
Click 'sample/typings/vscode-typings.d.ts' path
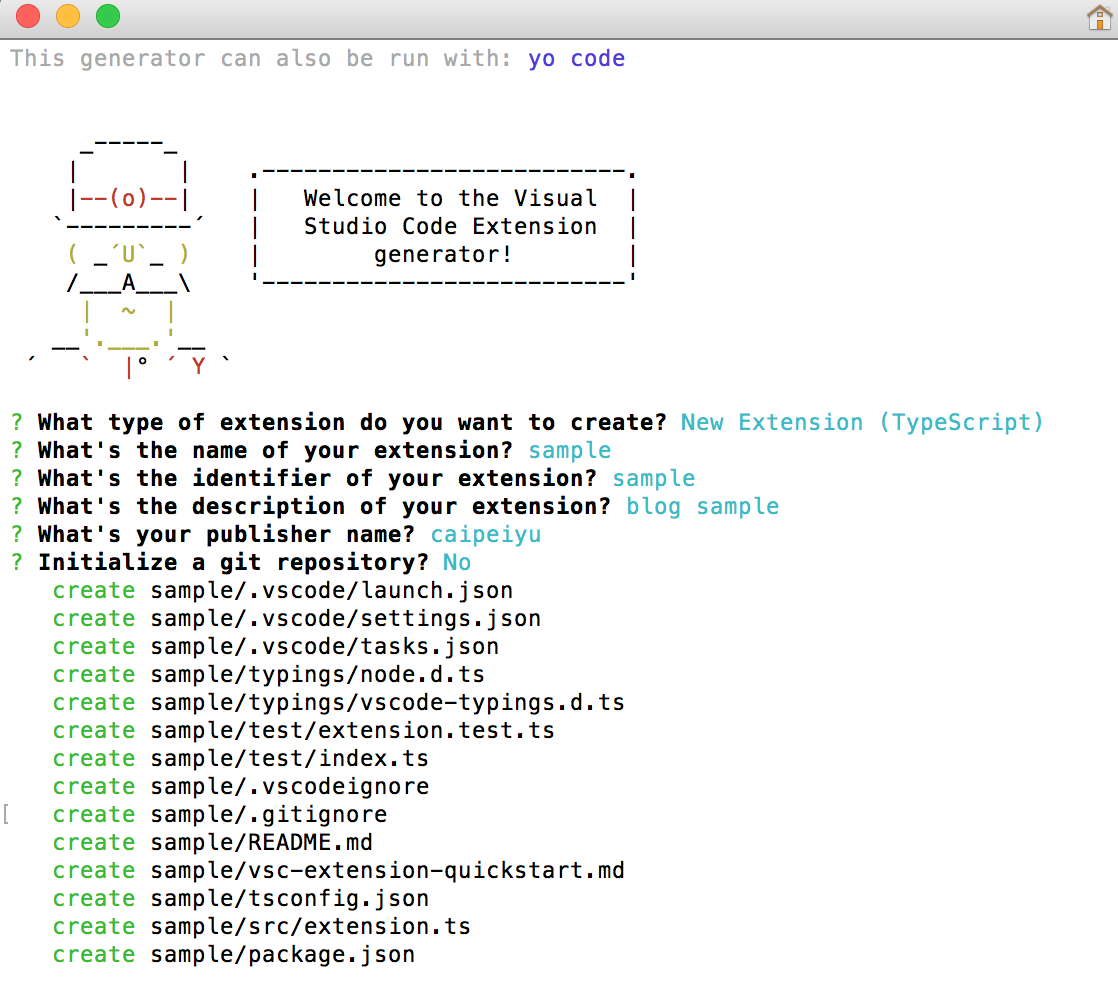[387, 703]
